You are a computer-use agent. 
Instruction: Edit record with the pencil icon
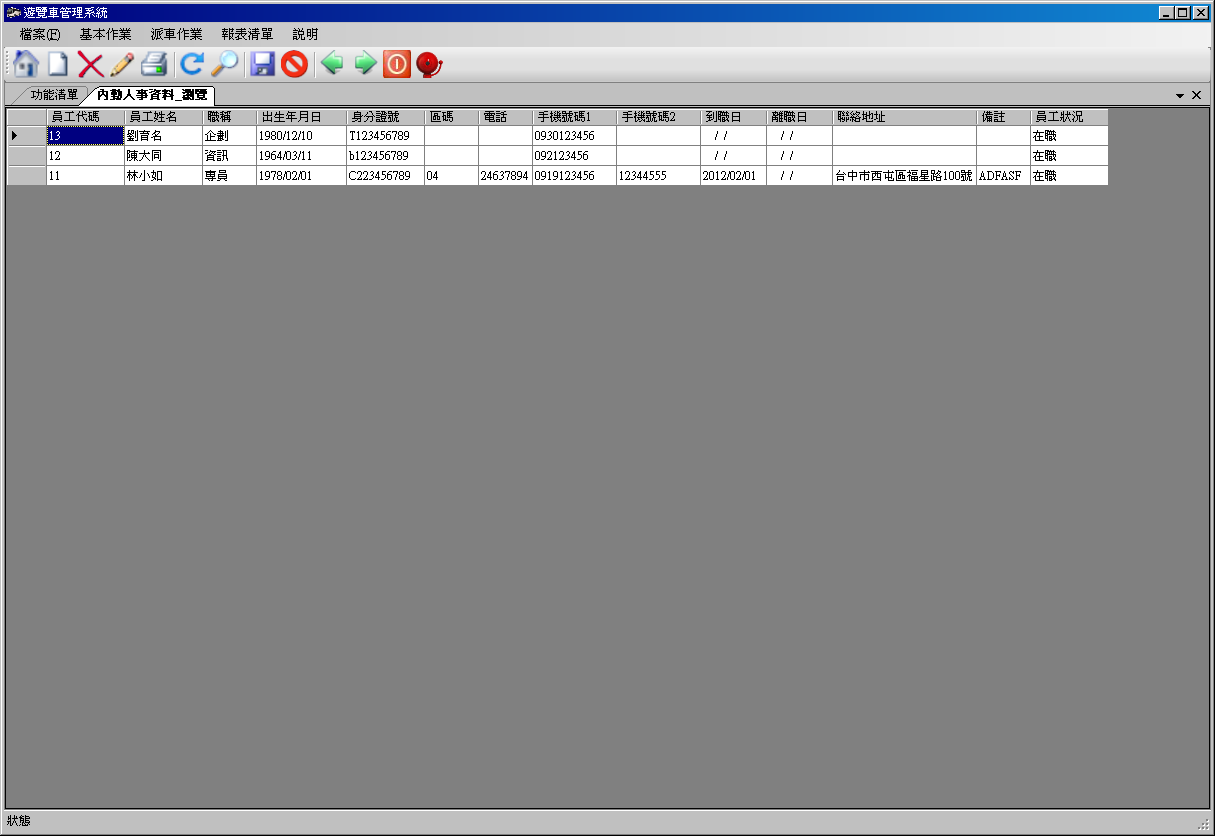122,64
